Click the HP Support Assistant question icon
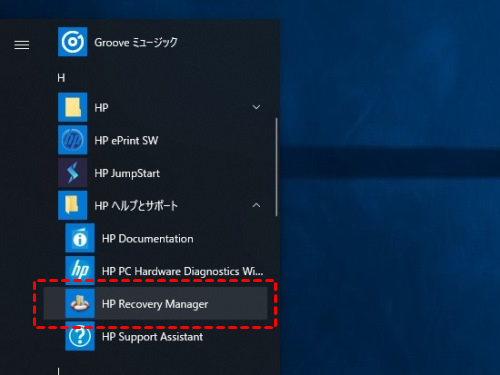The image size is (500, 375). [80, 336]
